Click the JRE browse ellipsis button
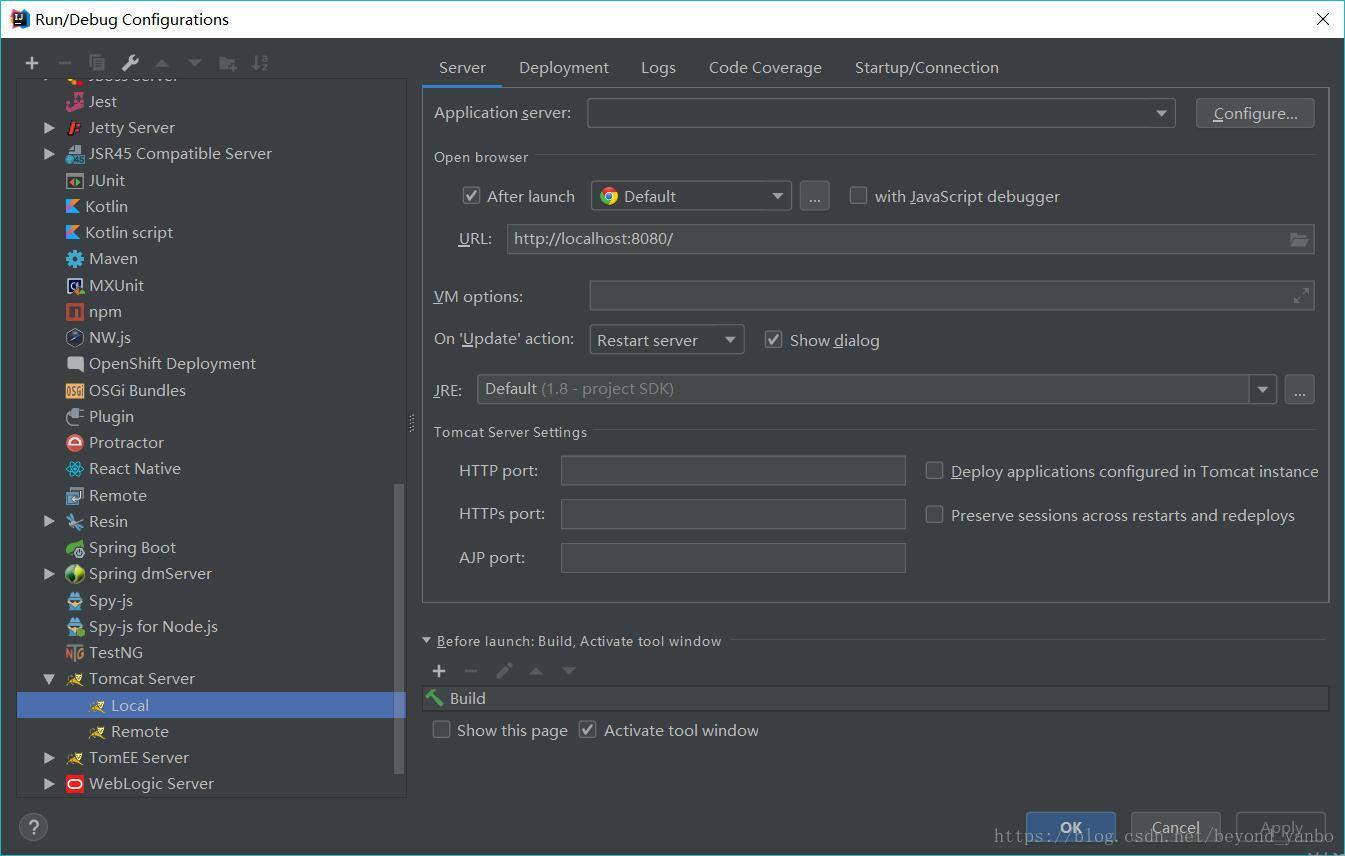The width and height of the screenshot is (1345, 856). (1299, 389)
